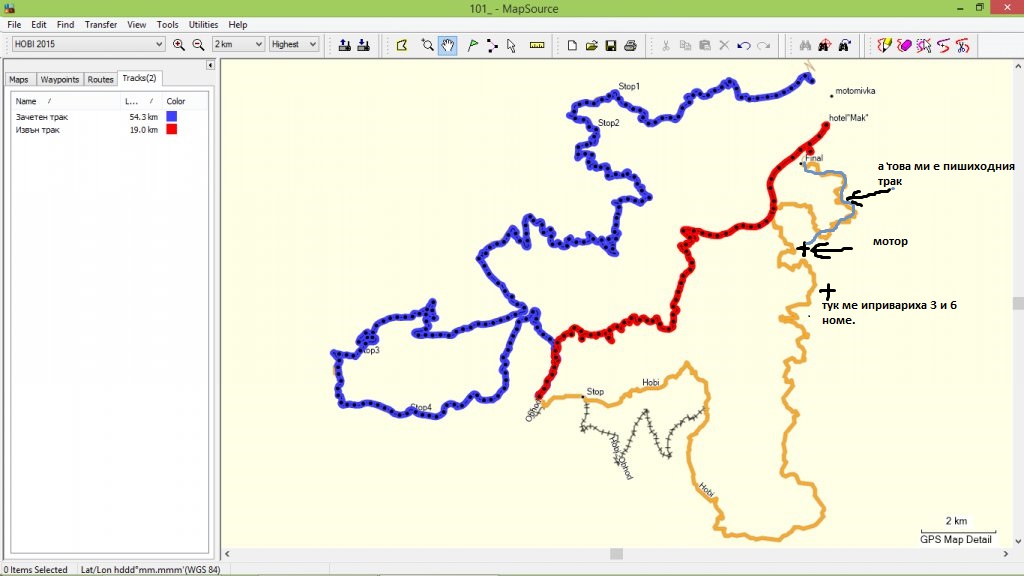
Task: Open the File menu
Action: (14, 24)
